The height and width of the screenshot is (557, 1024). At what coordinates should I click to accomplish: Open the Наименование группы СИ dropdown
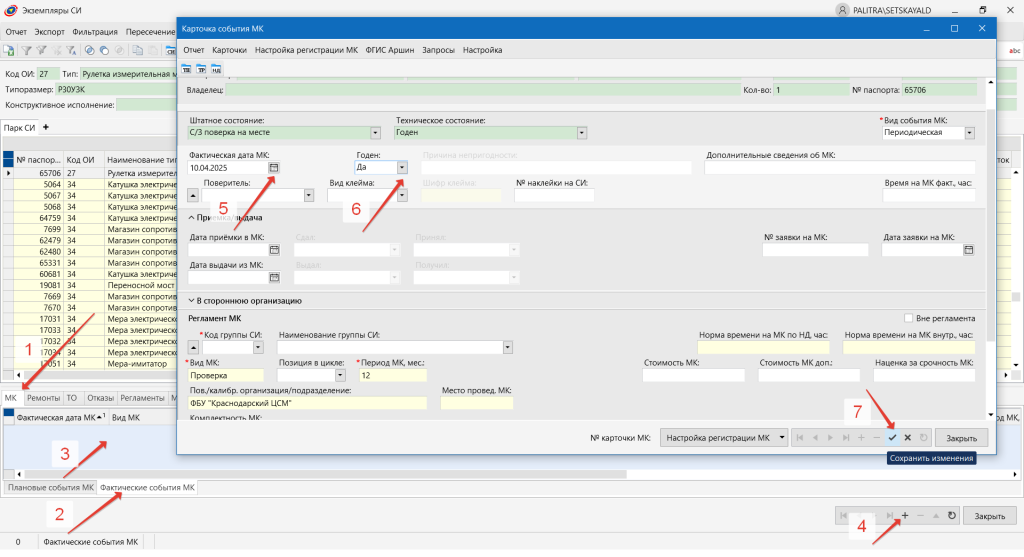coord(507,347)
